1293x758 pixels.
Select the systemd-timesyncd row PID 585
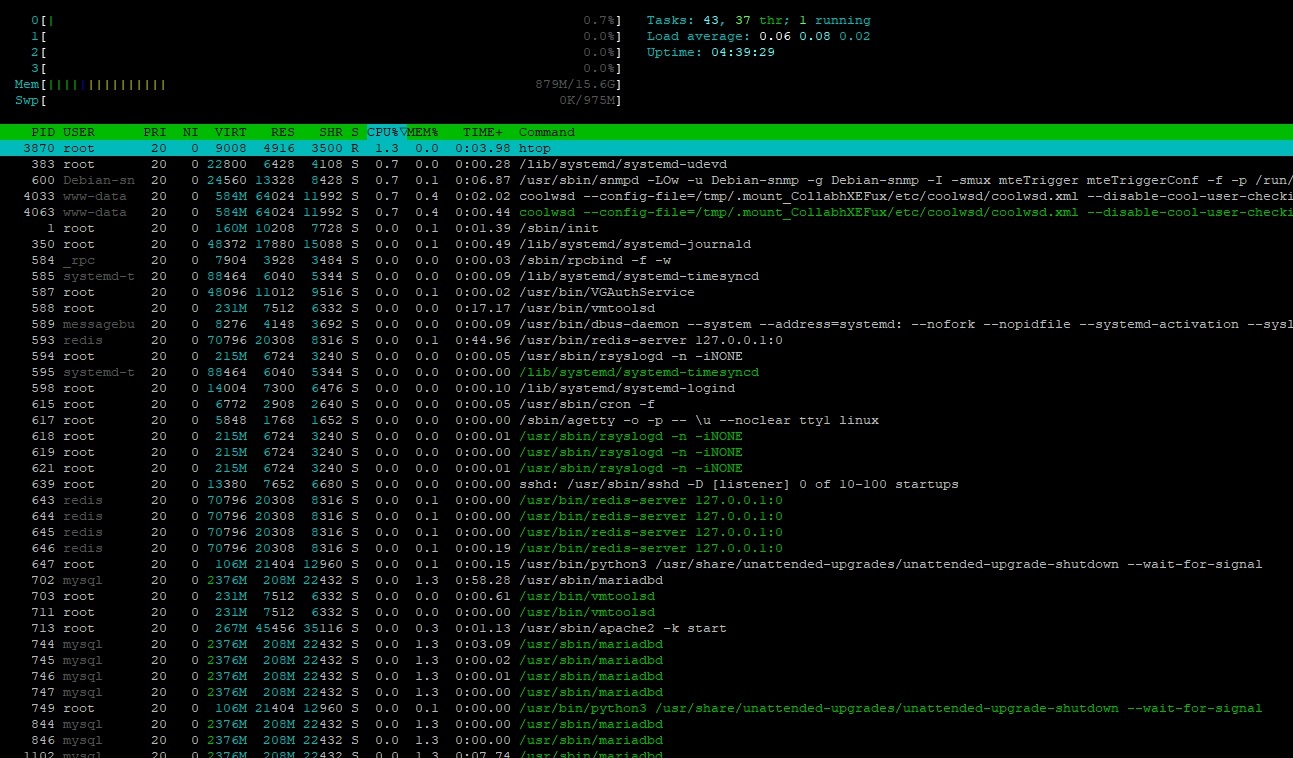[x=646, y=276]
